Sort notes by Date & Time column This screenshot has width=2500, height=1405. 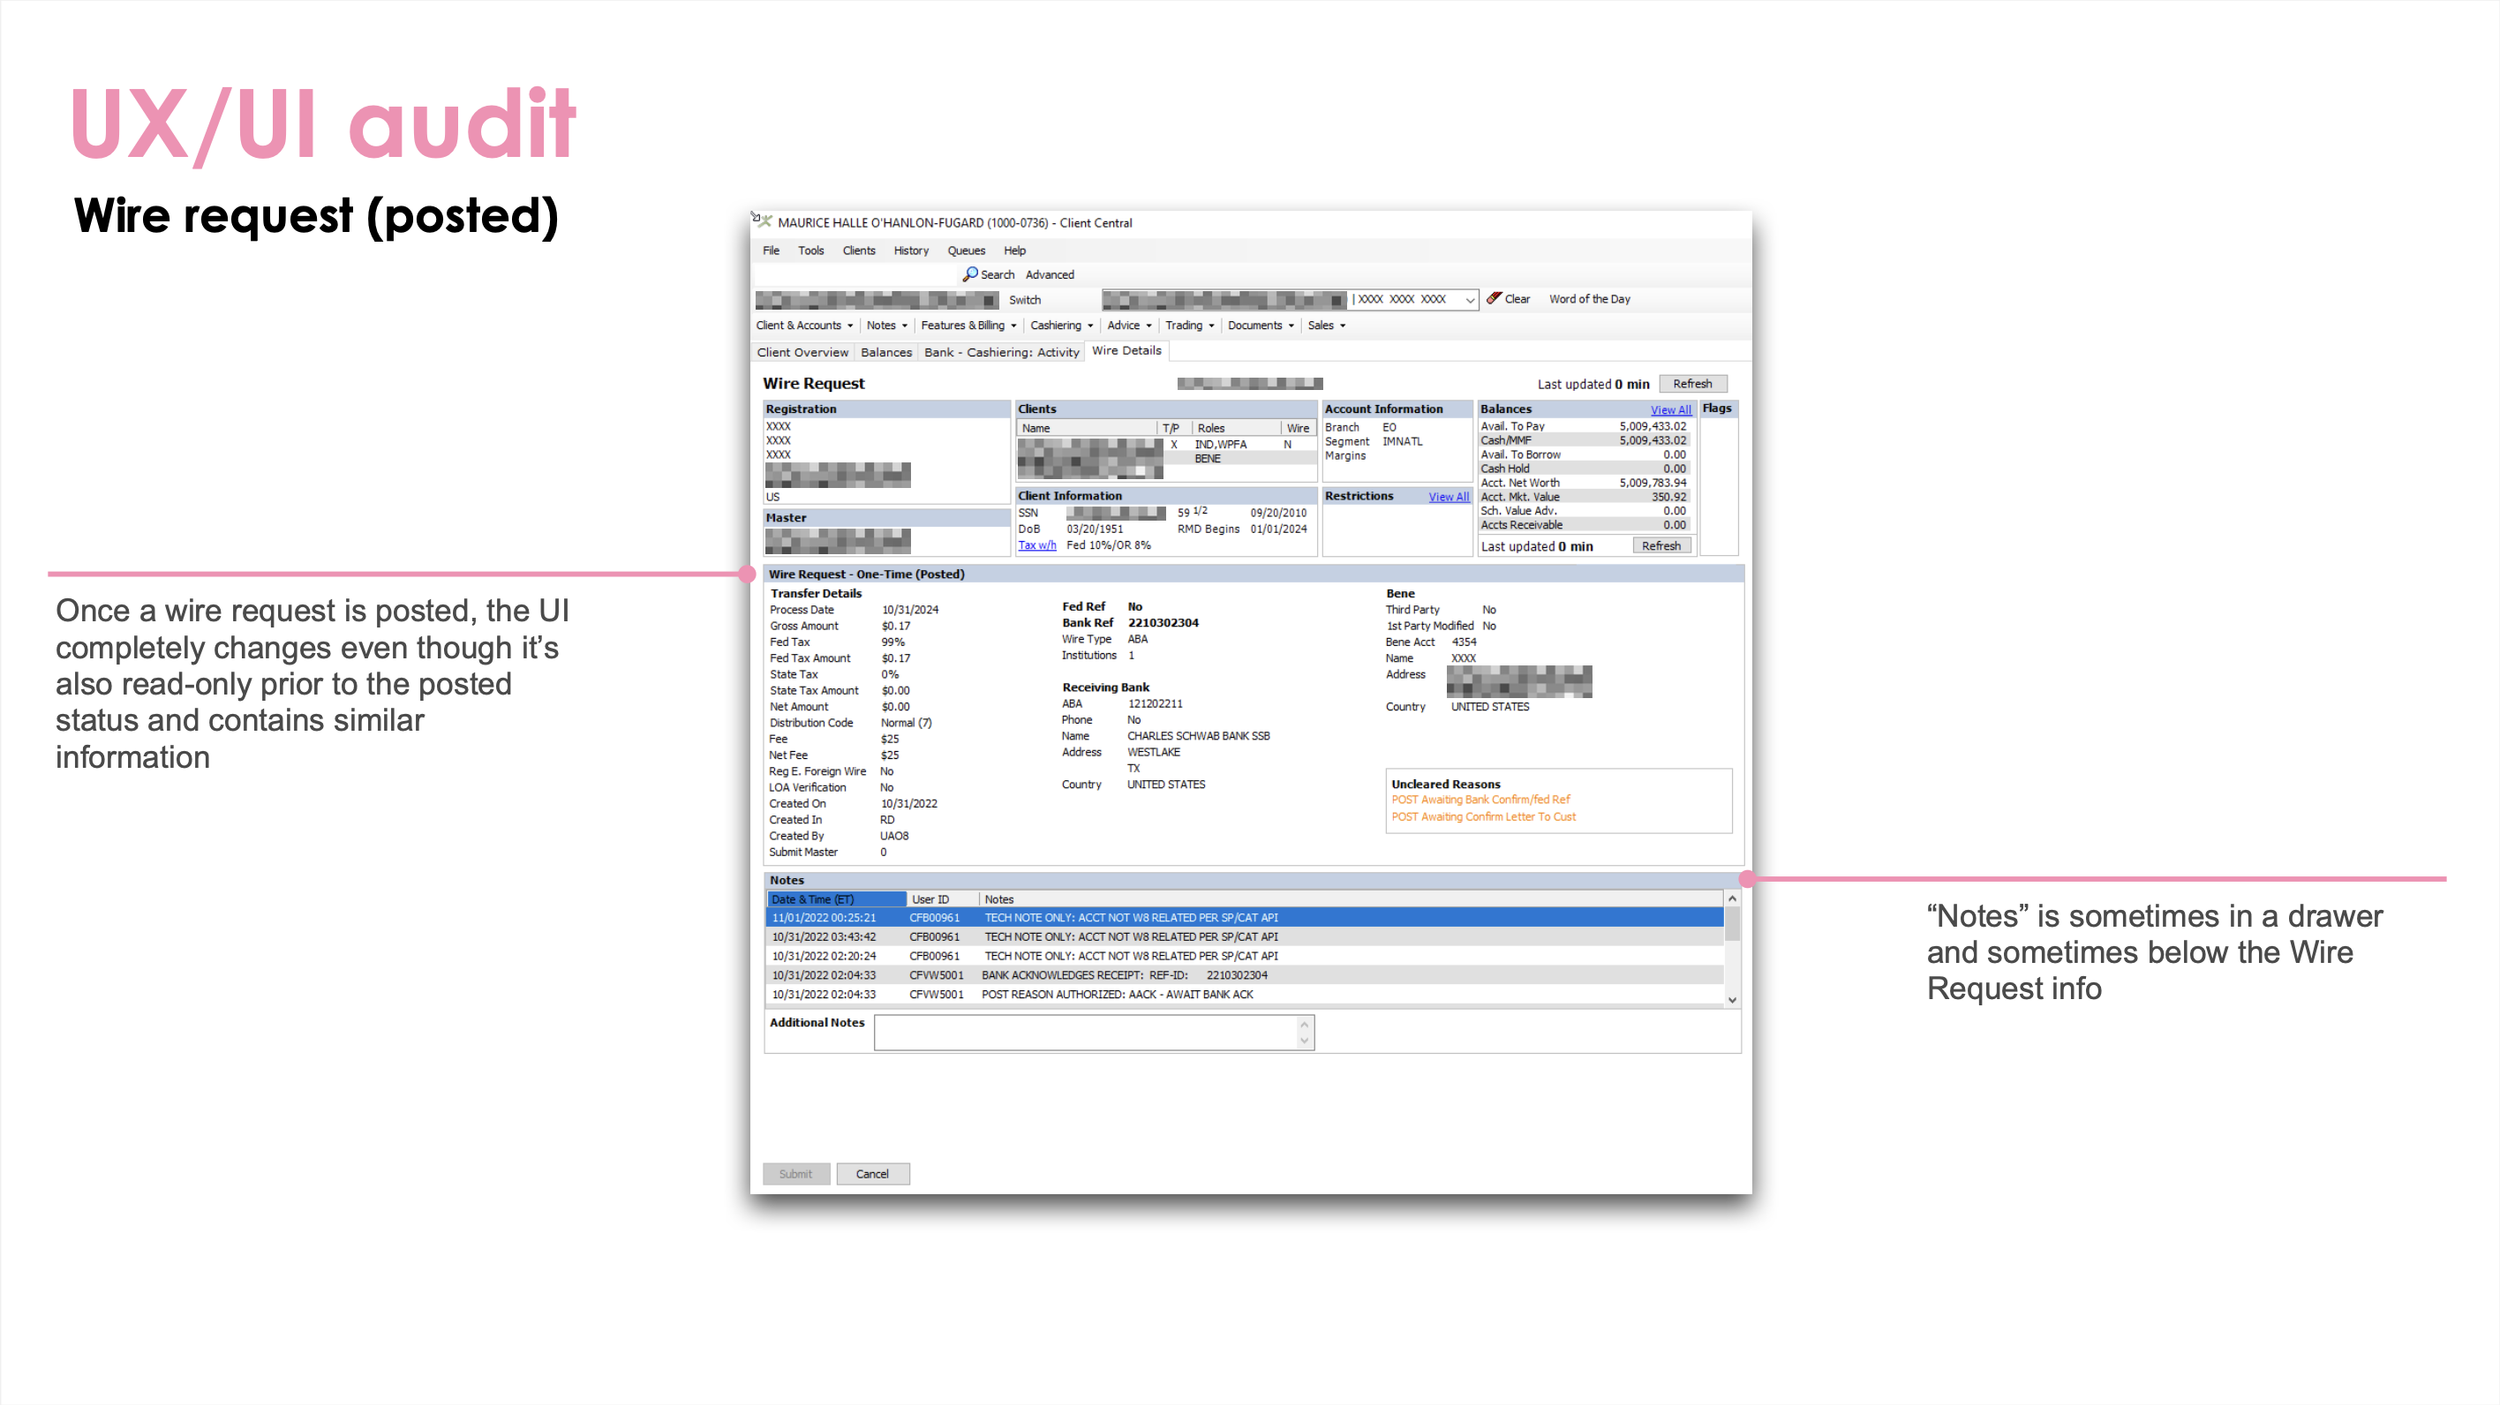[835, 900]
